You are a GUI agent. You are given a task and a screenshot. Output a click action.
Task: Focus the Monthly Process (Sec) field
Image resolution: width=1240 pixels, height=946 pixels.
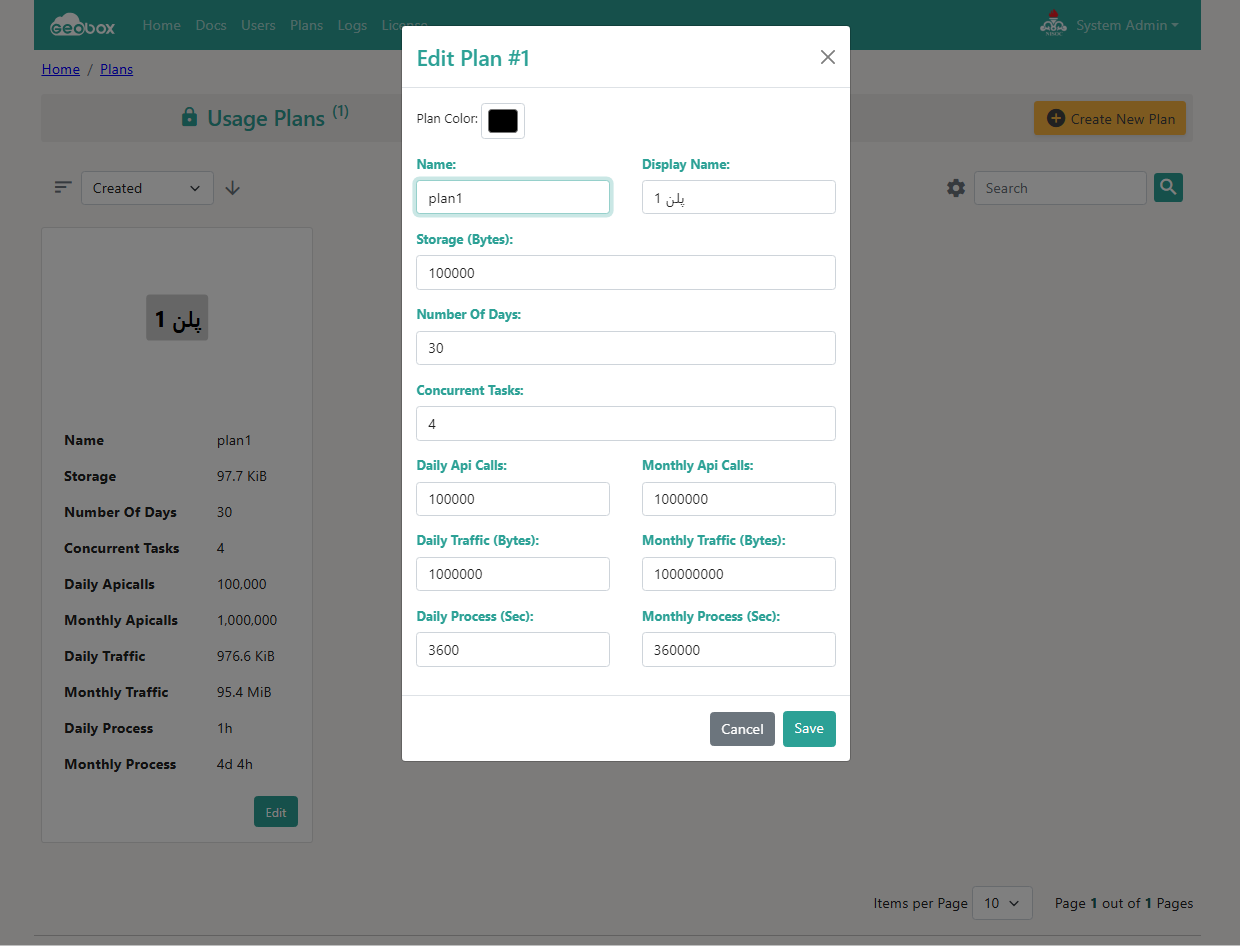(738, 650)
